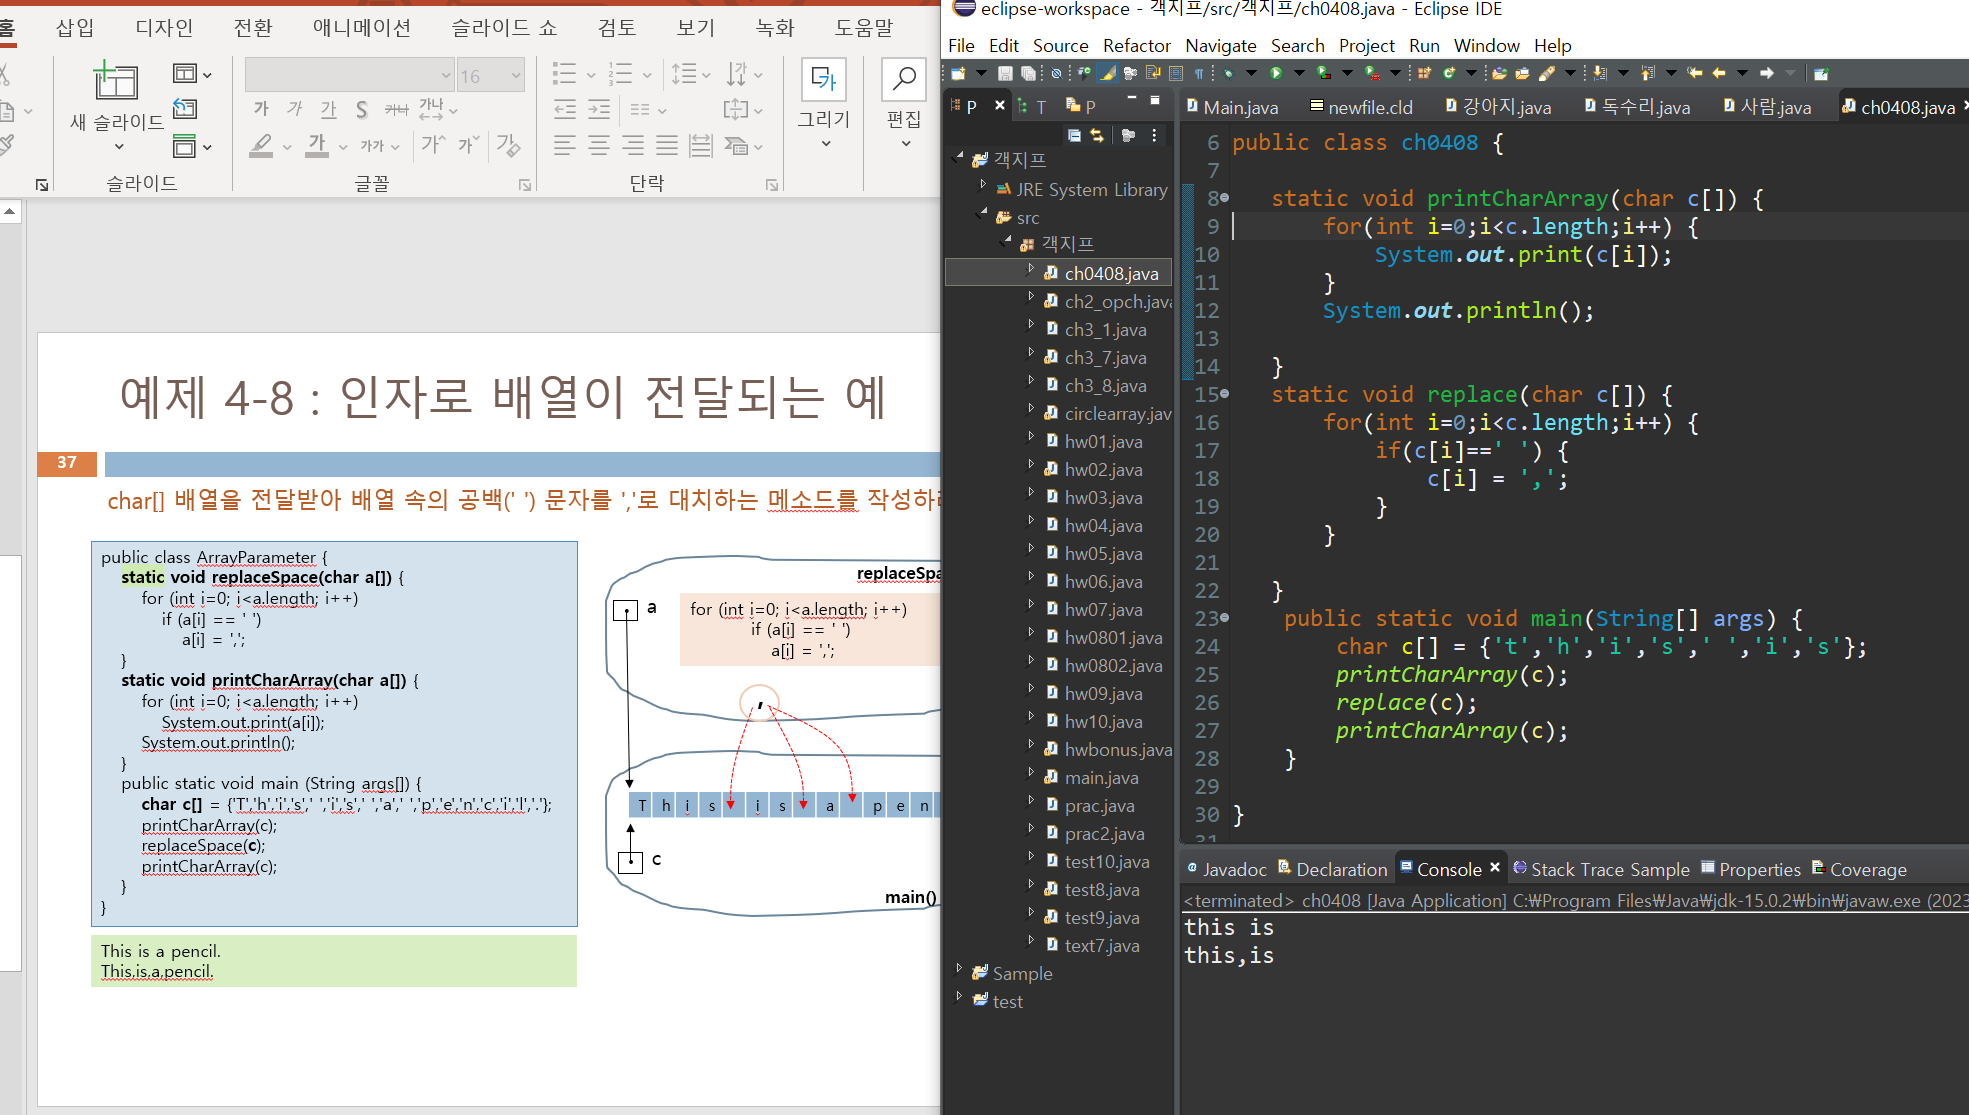The image size is (1969, 1115).
Task: Increase font size in PowerPoint
Action: click(433, 145)
